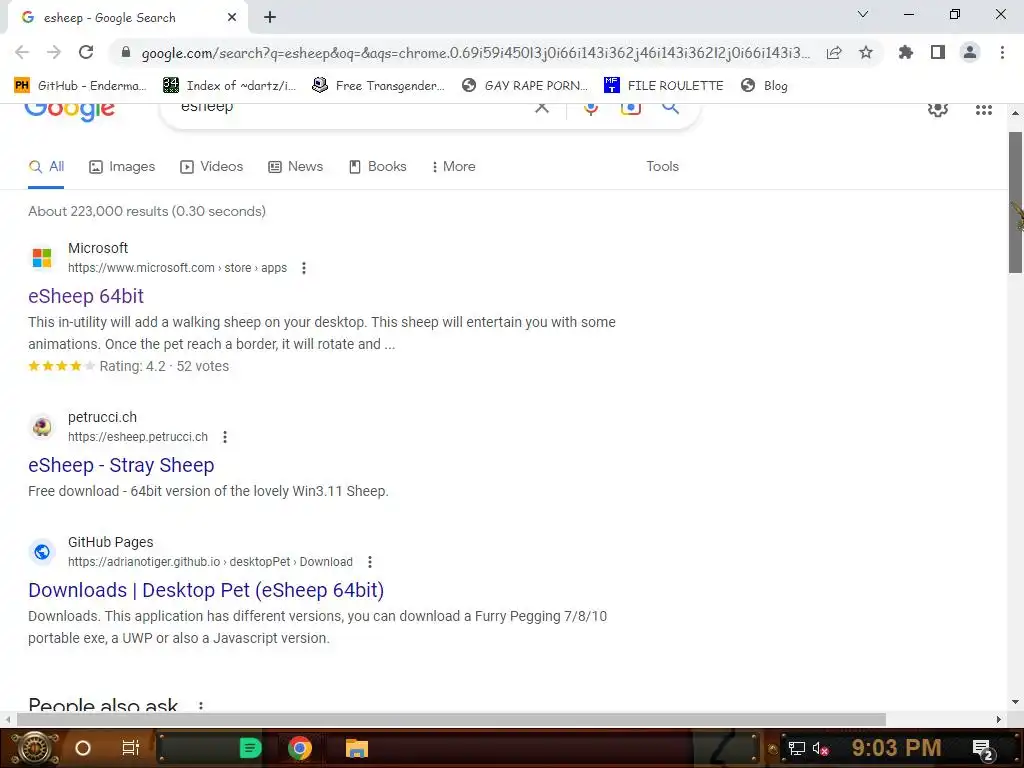
Task: Open the Chrome three-dot menu
Action: coord(1002,52)
